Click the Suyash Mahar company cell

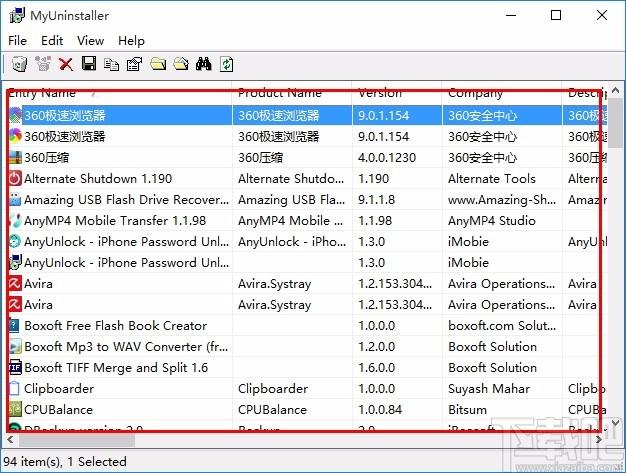click(489, 388)
